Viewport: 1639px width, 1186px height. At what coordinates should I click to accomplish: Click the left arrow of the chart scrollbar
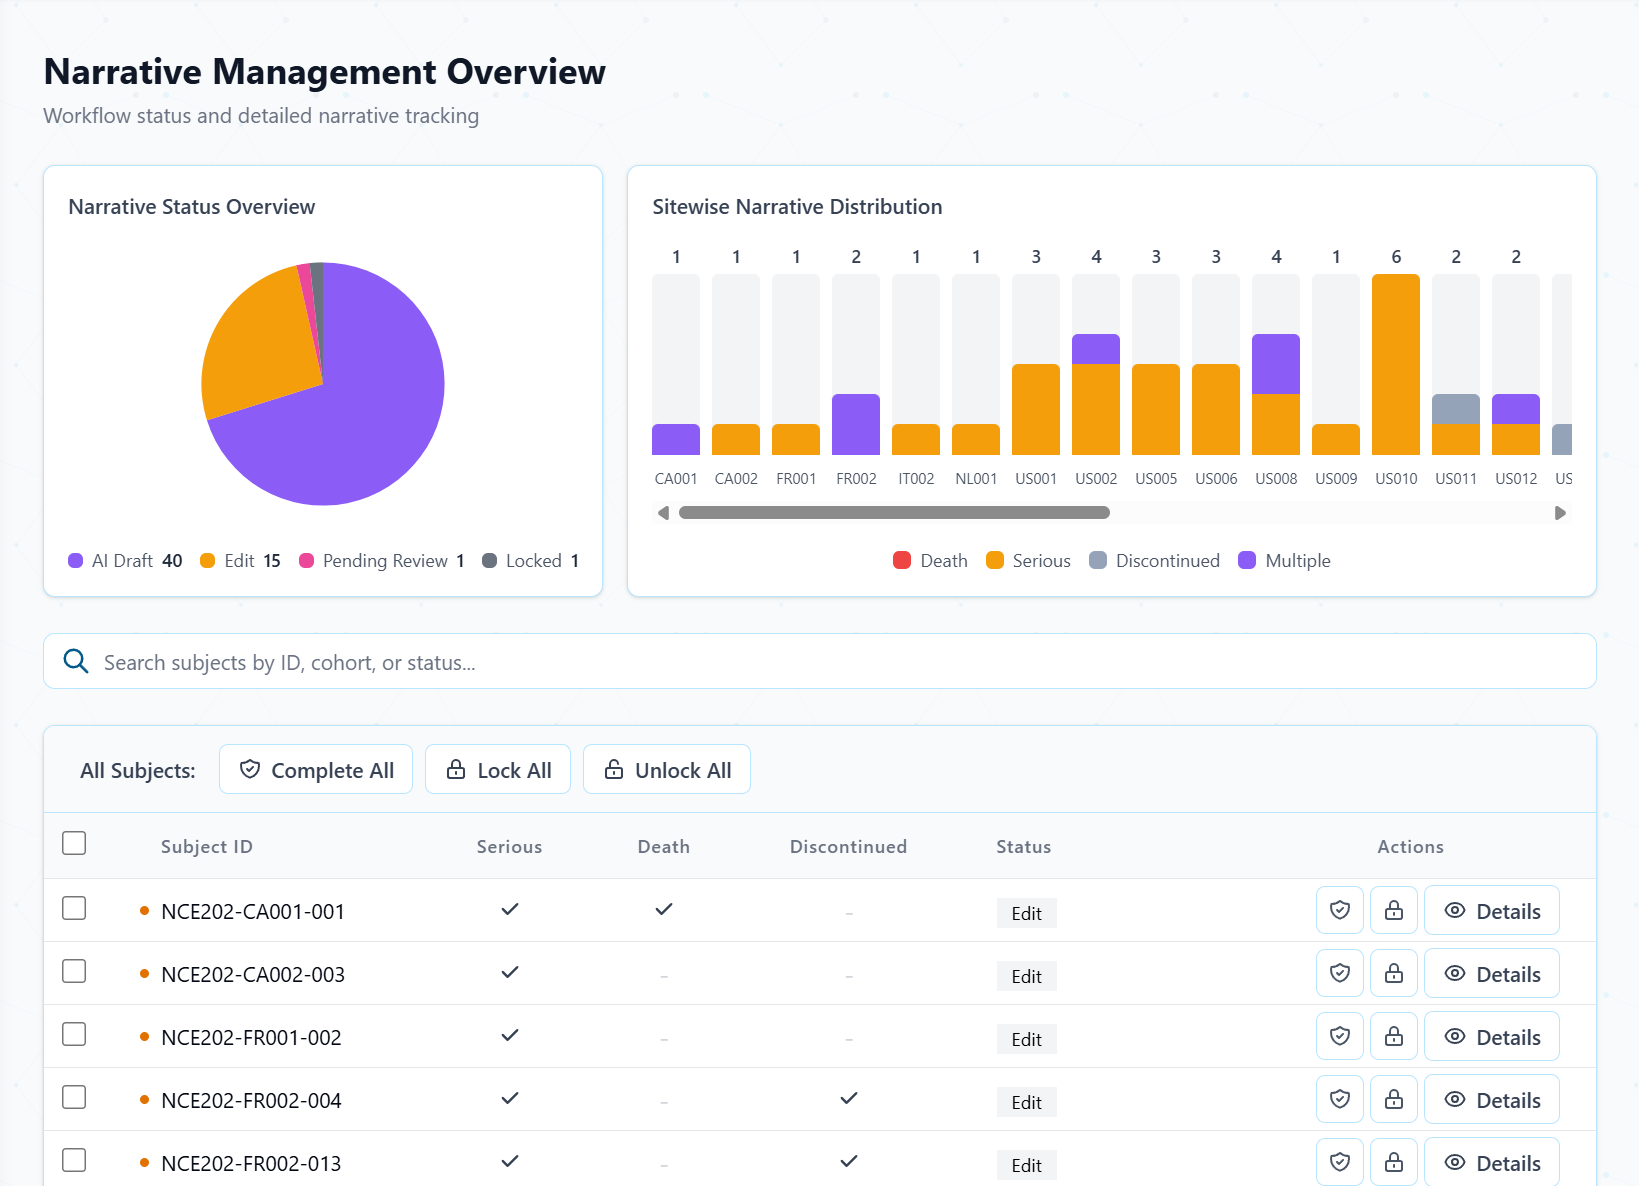[x=663, y=513]
